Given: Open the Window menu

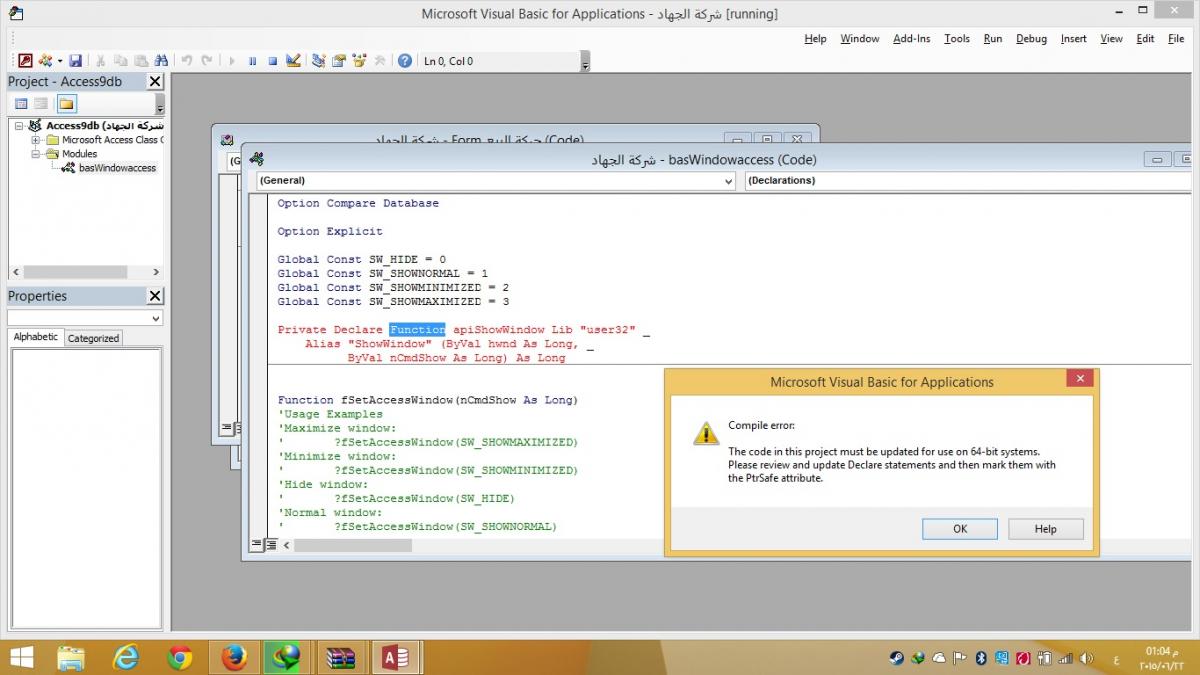Looking at the screenshot, I should 860,39.
